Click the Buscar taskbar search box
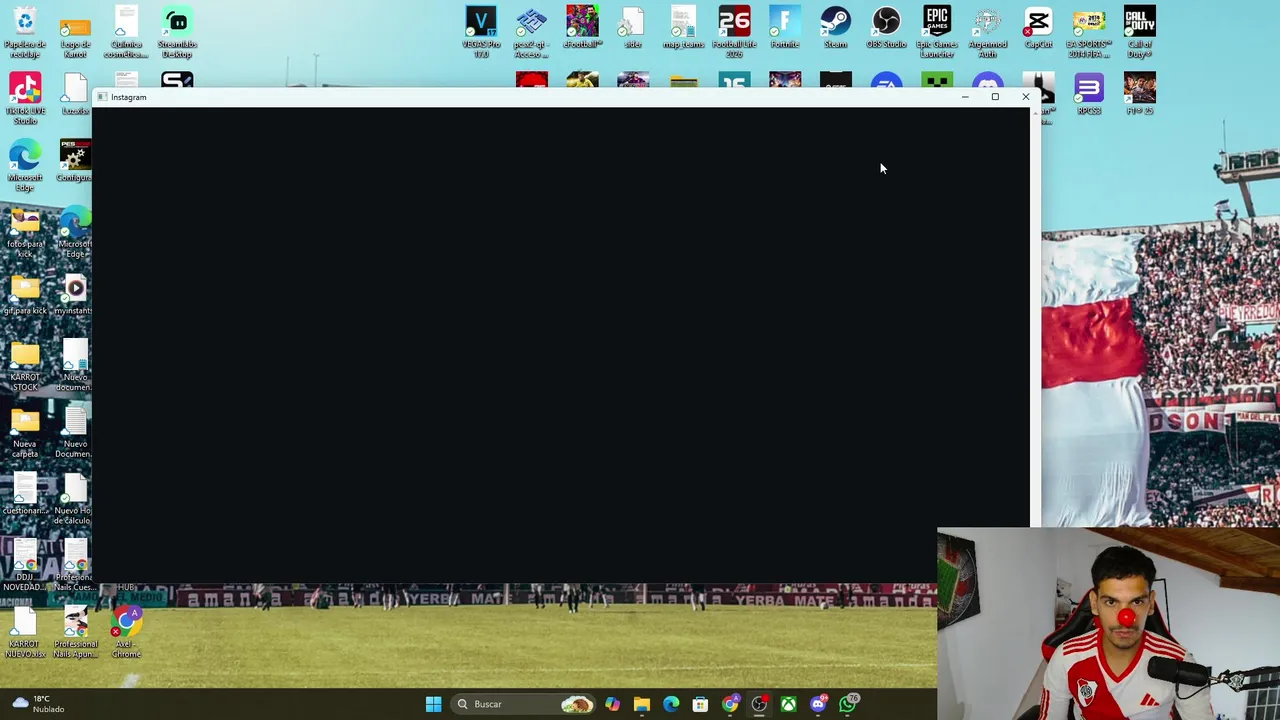This screenshot has width=1280, height=720. (x=523, y=704)
